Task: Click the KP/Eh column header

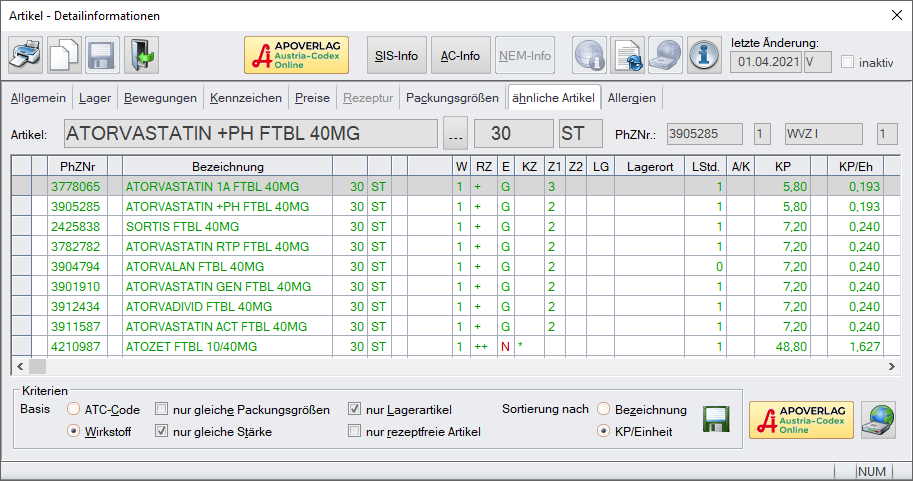Action: [x=855, y=166]
